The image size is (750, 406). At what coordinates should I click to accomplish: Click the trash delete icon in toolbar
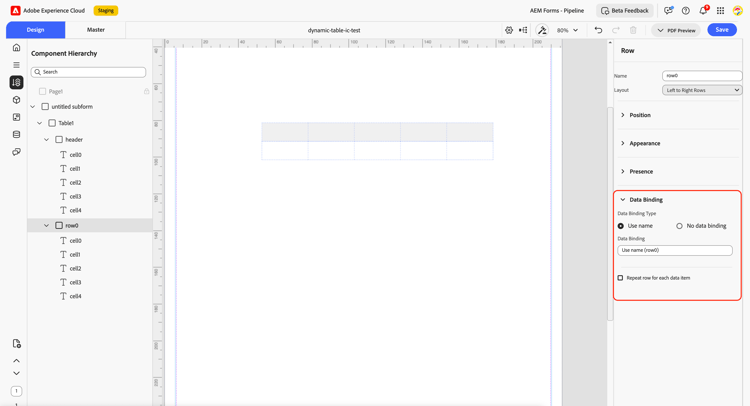click(x=633, y=30)
